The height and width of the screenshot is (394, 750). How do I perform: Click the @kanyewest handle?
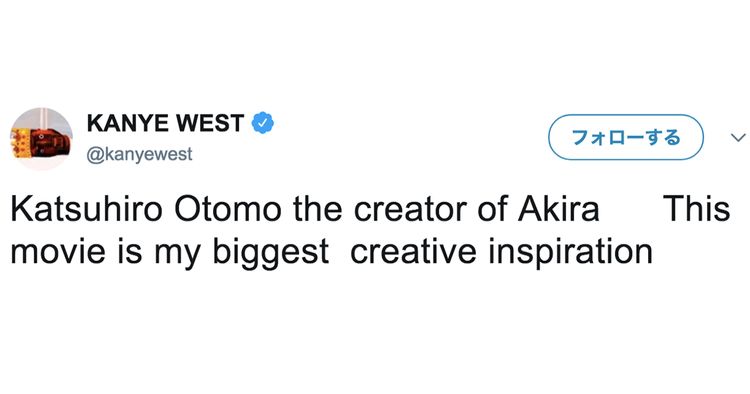click(139, 154)
